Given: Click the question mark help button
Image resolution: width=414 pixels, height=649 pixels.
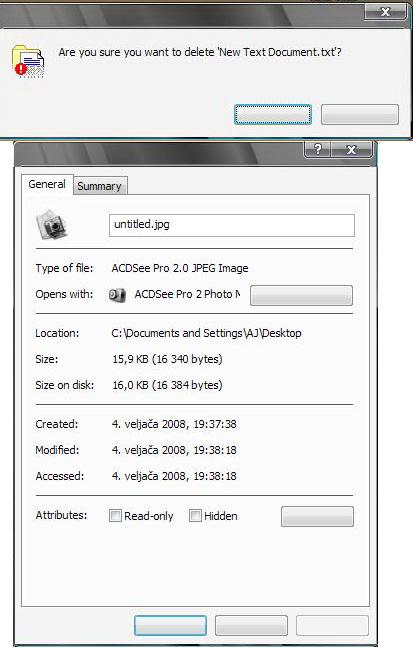Looking at the screenshot, I should click(x=318, y=149).
